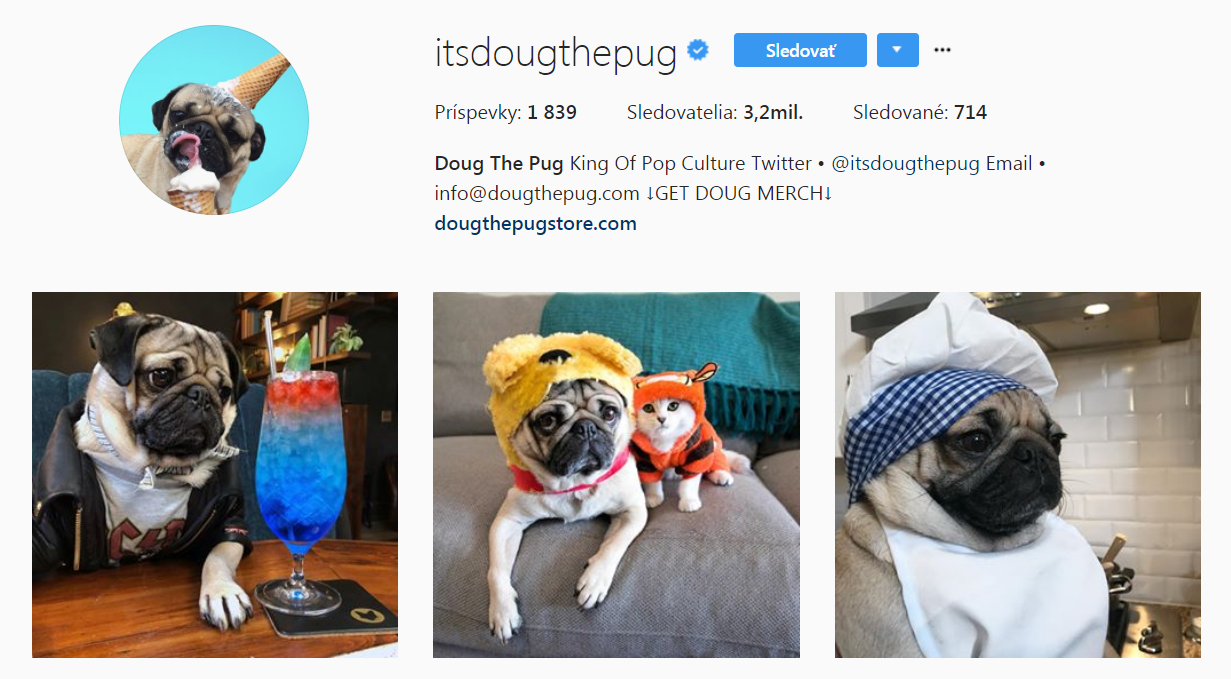
Task: Open the pug with blue cocktail post
Action: click(215, 475)
